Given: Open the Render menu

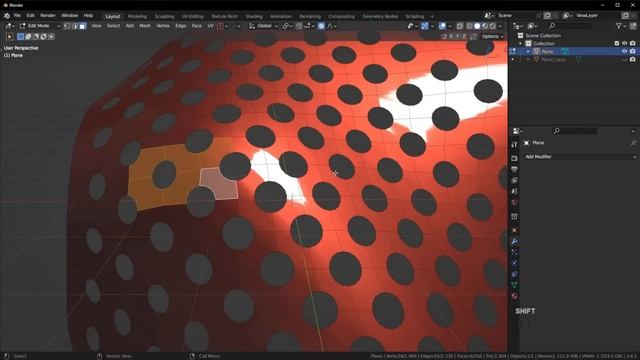Looking at the screenshot, I should coord(48,16).
